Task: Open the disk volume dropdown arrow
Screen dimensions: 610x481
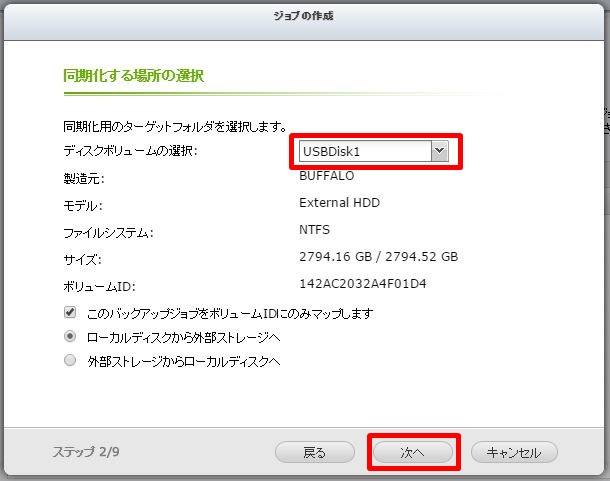Action: pyautogui.click(x=440, y=151)
